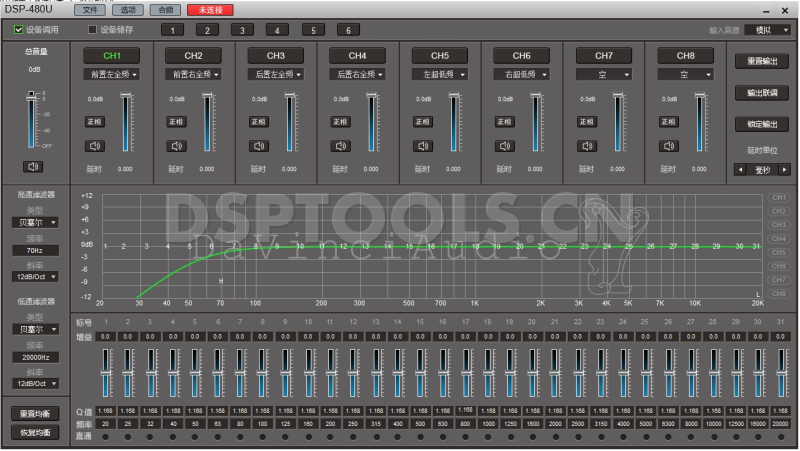The image size is (800, 451).
Task: Toggle the CH8 正相 phase button
Action: tap(668, 122)
